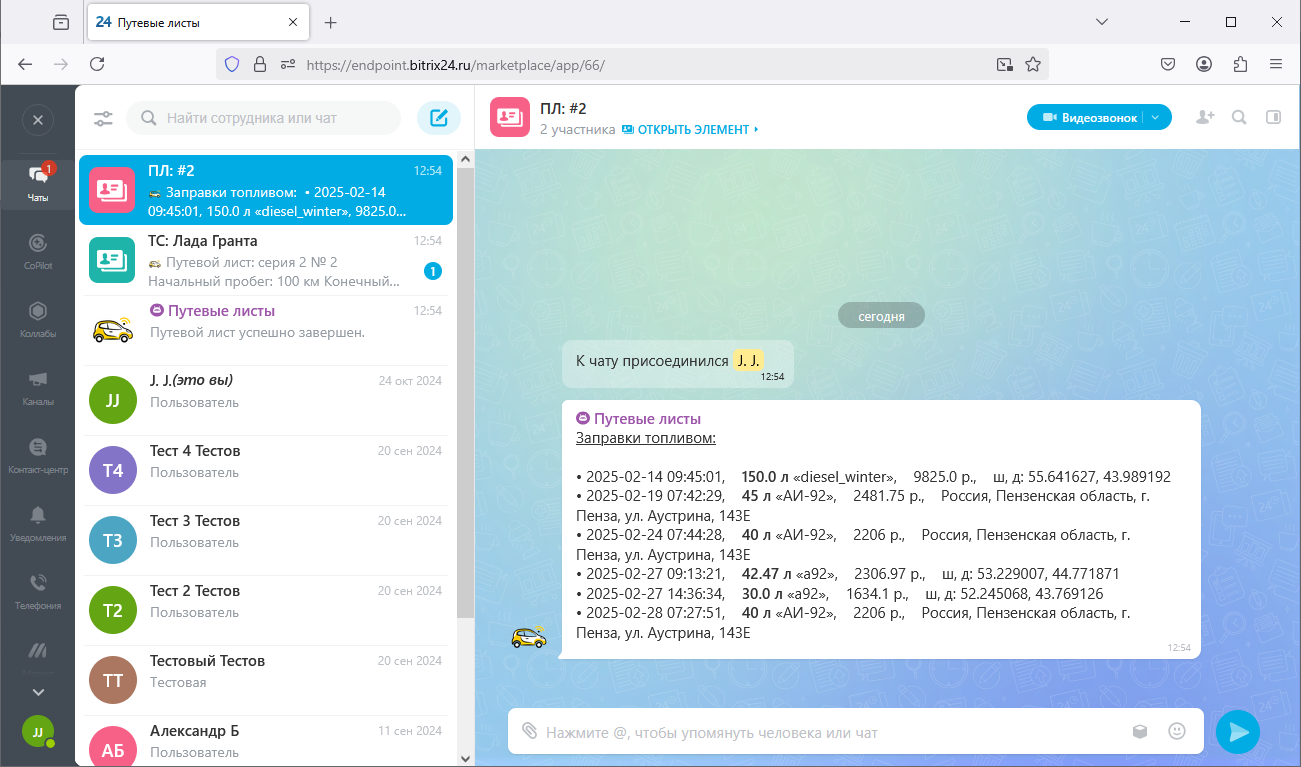Open Pocket save icon in toolbar
Viewport: 1301px width, 767px height.
[1168, 64]
